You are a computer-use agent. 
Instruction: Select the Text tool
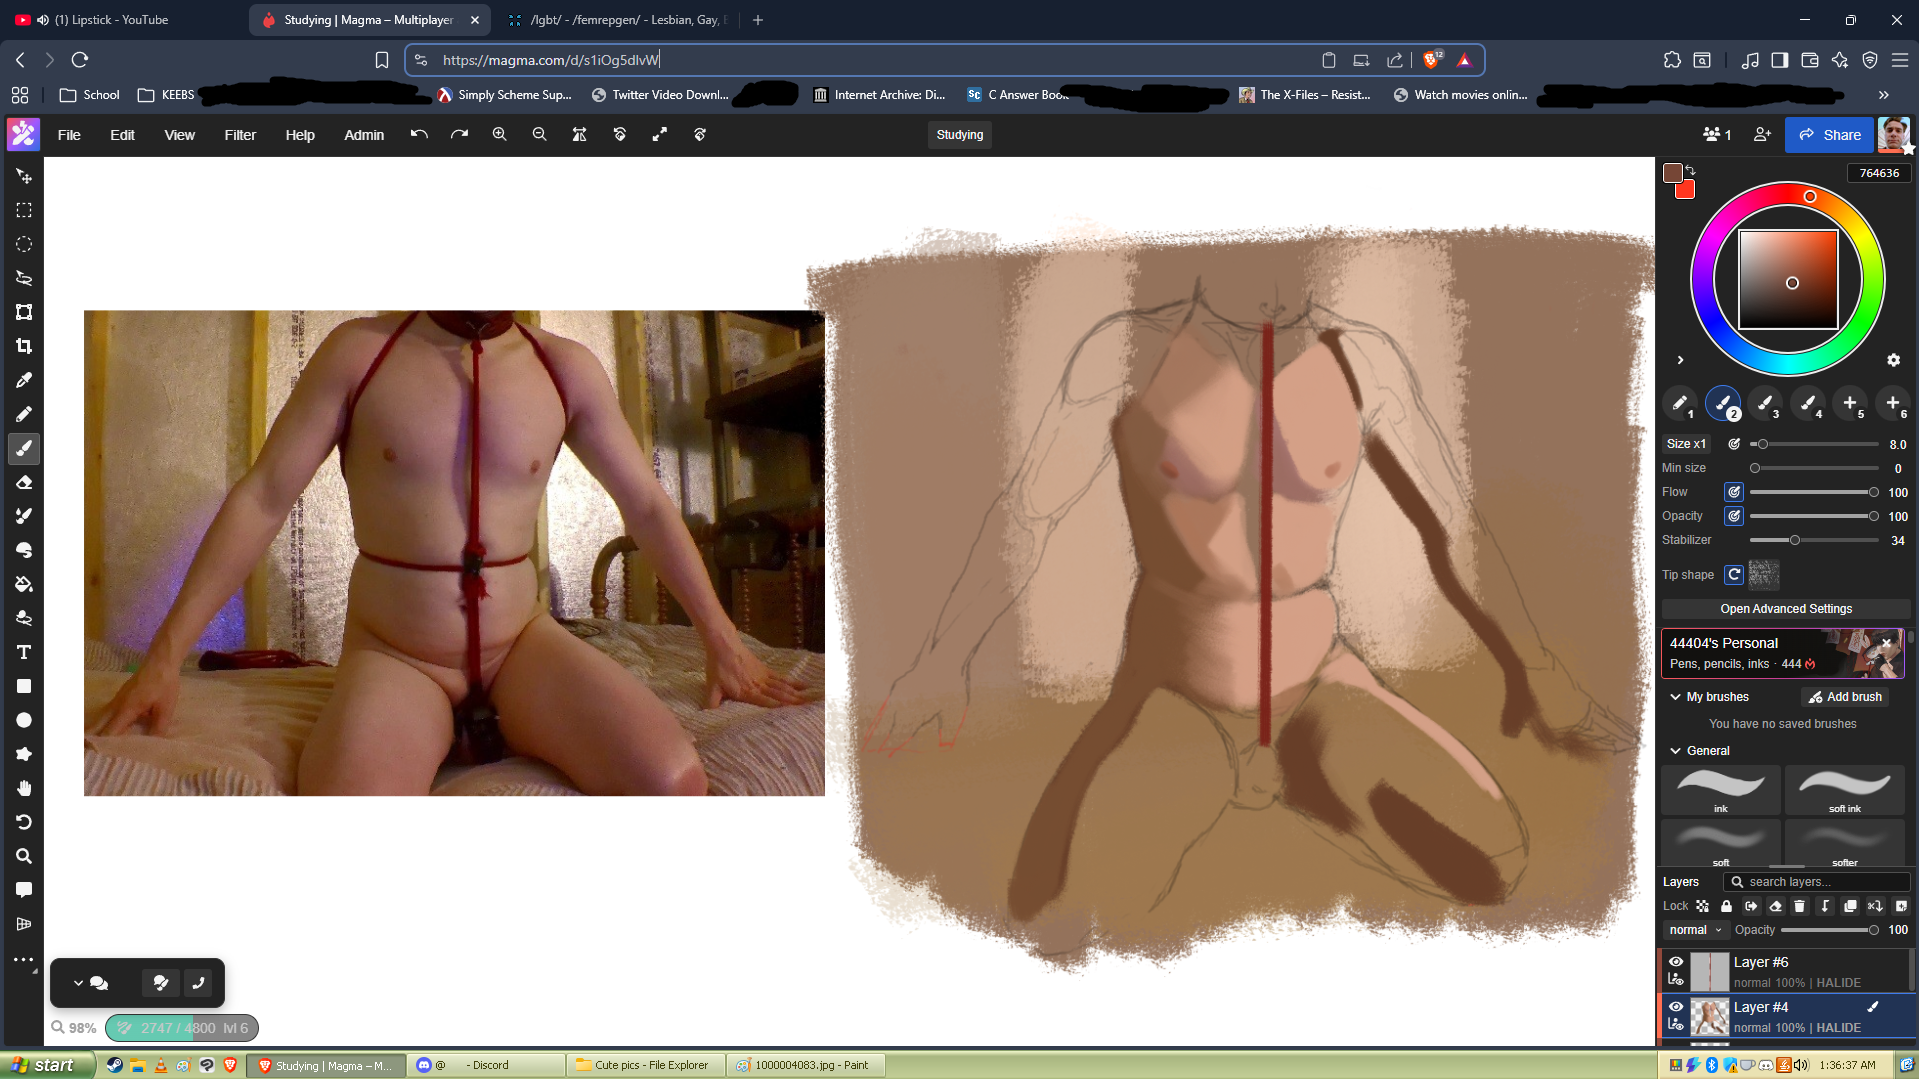pos(24,652)
